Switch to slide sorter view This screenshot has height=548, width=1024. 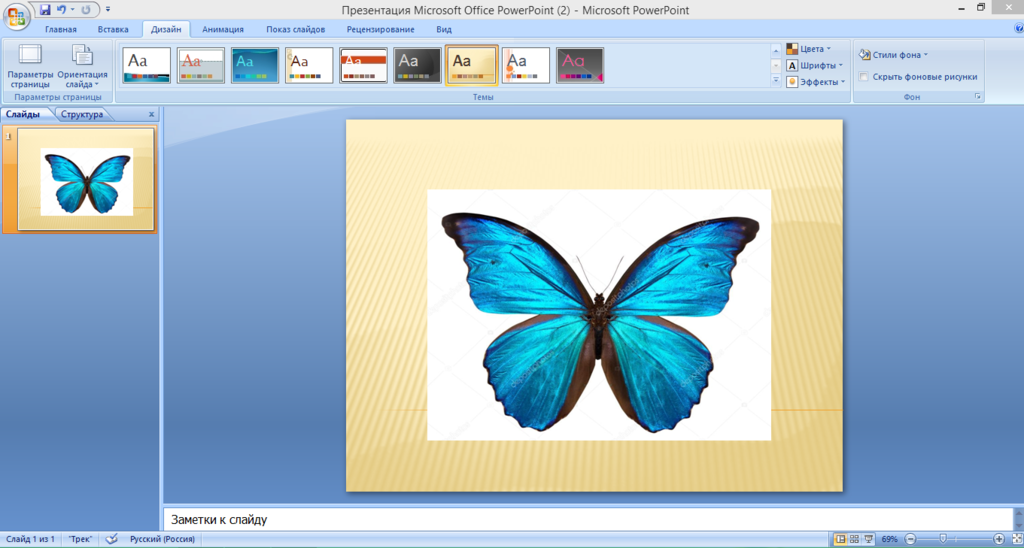pos(854,539)
